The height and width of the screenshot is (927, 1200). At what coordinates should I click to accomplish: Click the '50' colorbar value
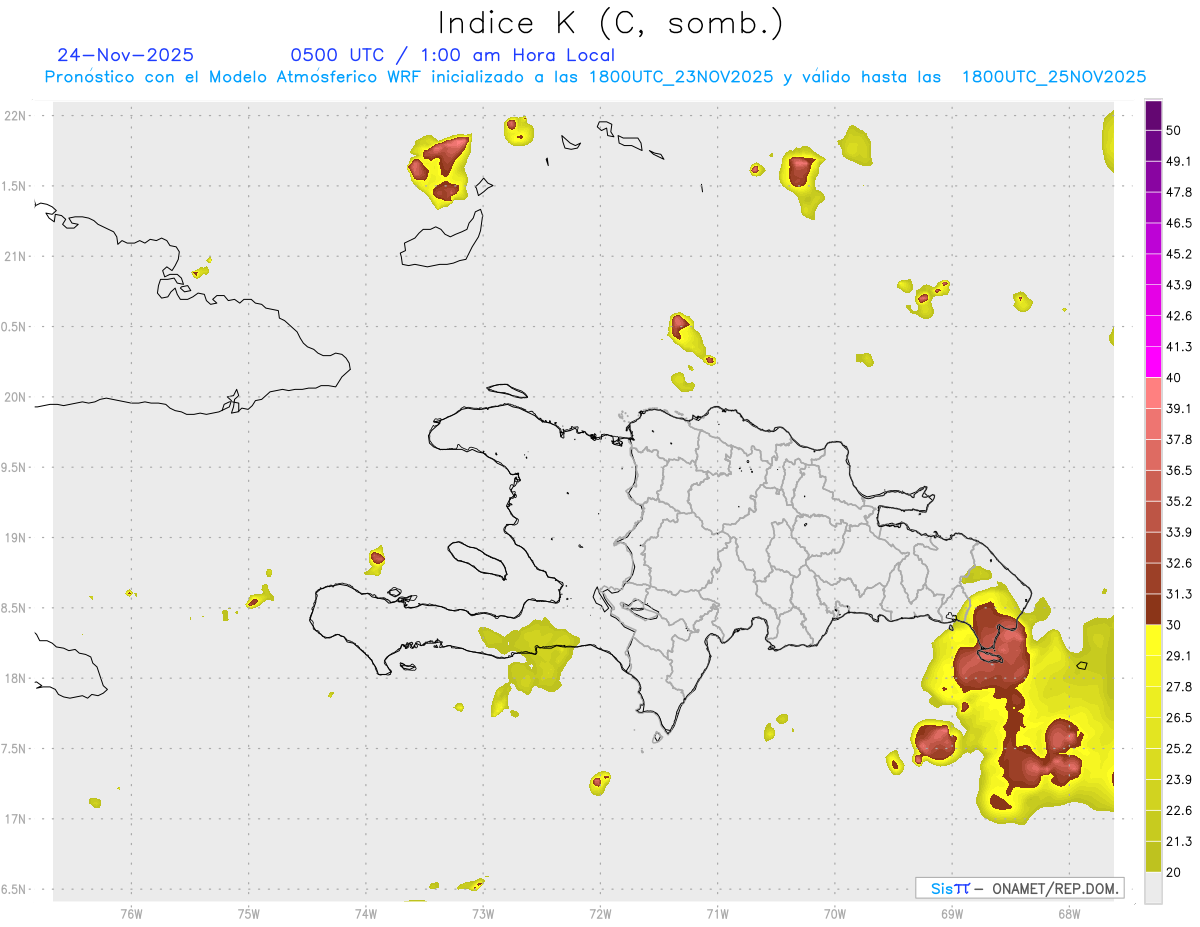pyautogui.click(x=1174, y=129)
